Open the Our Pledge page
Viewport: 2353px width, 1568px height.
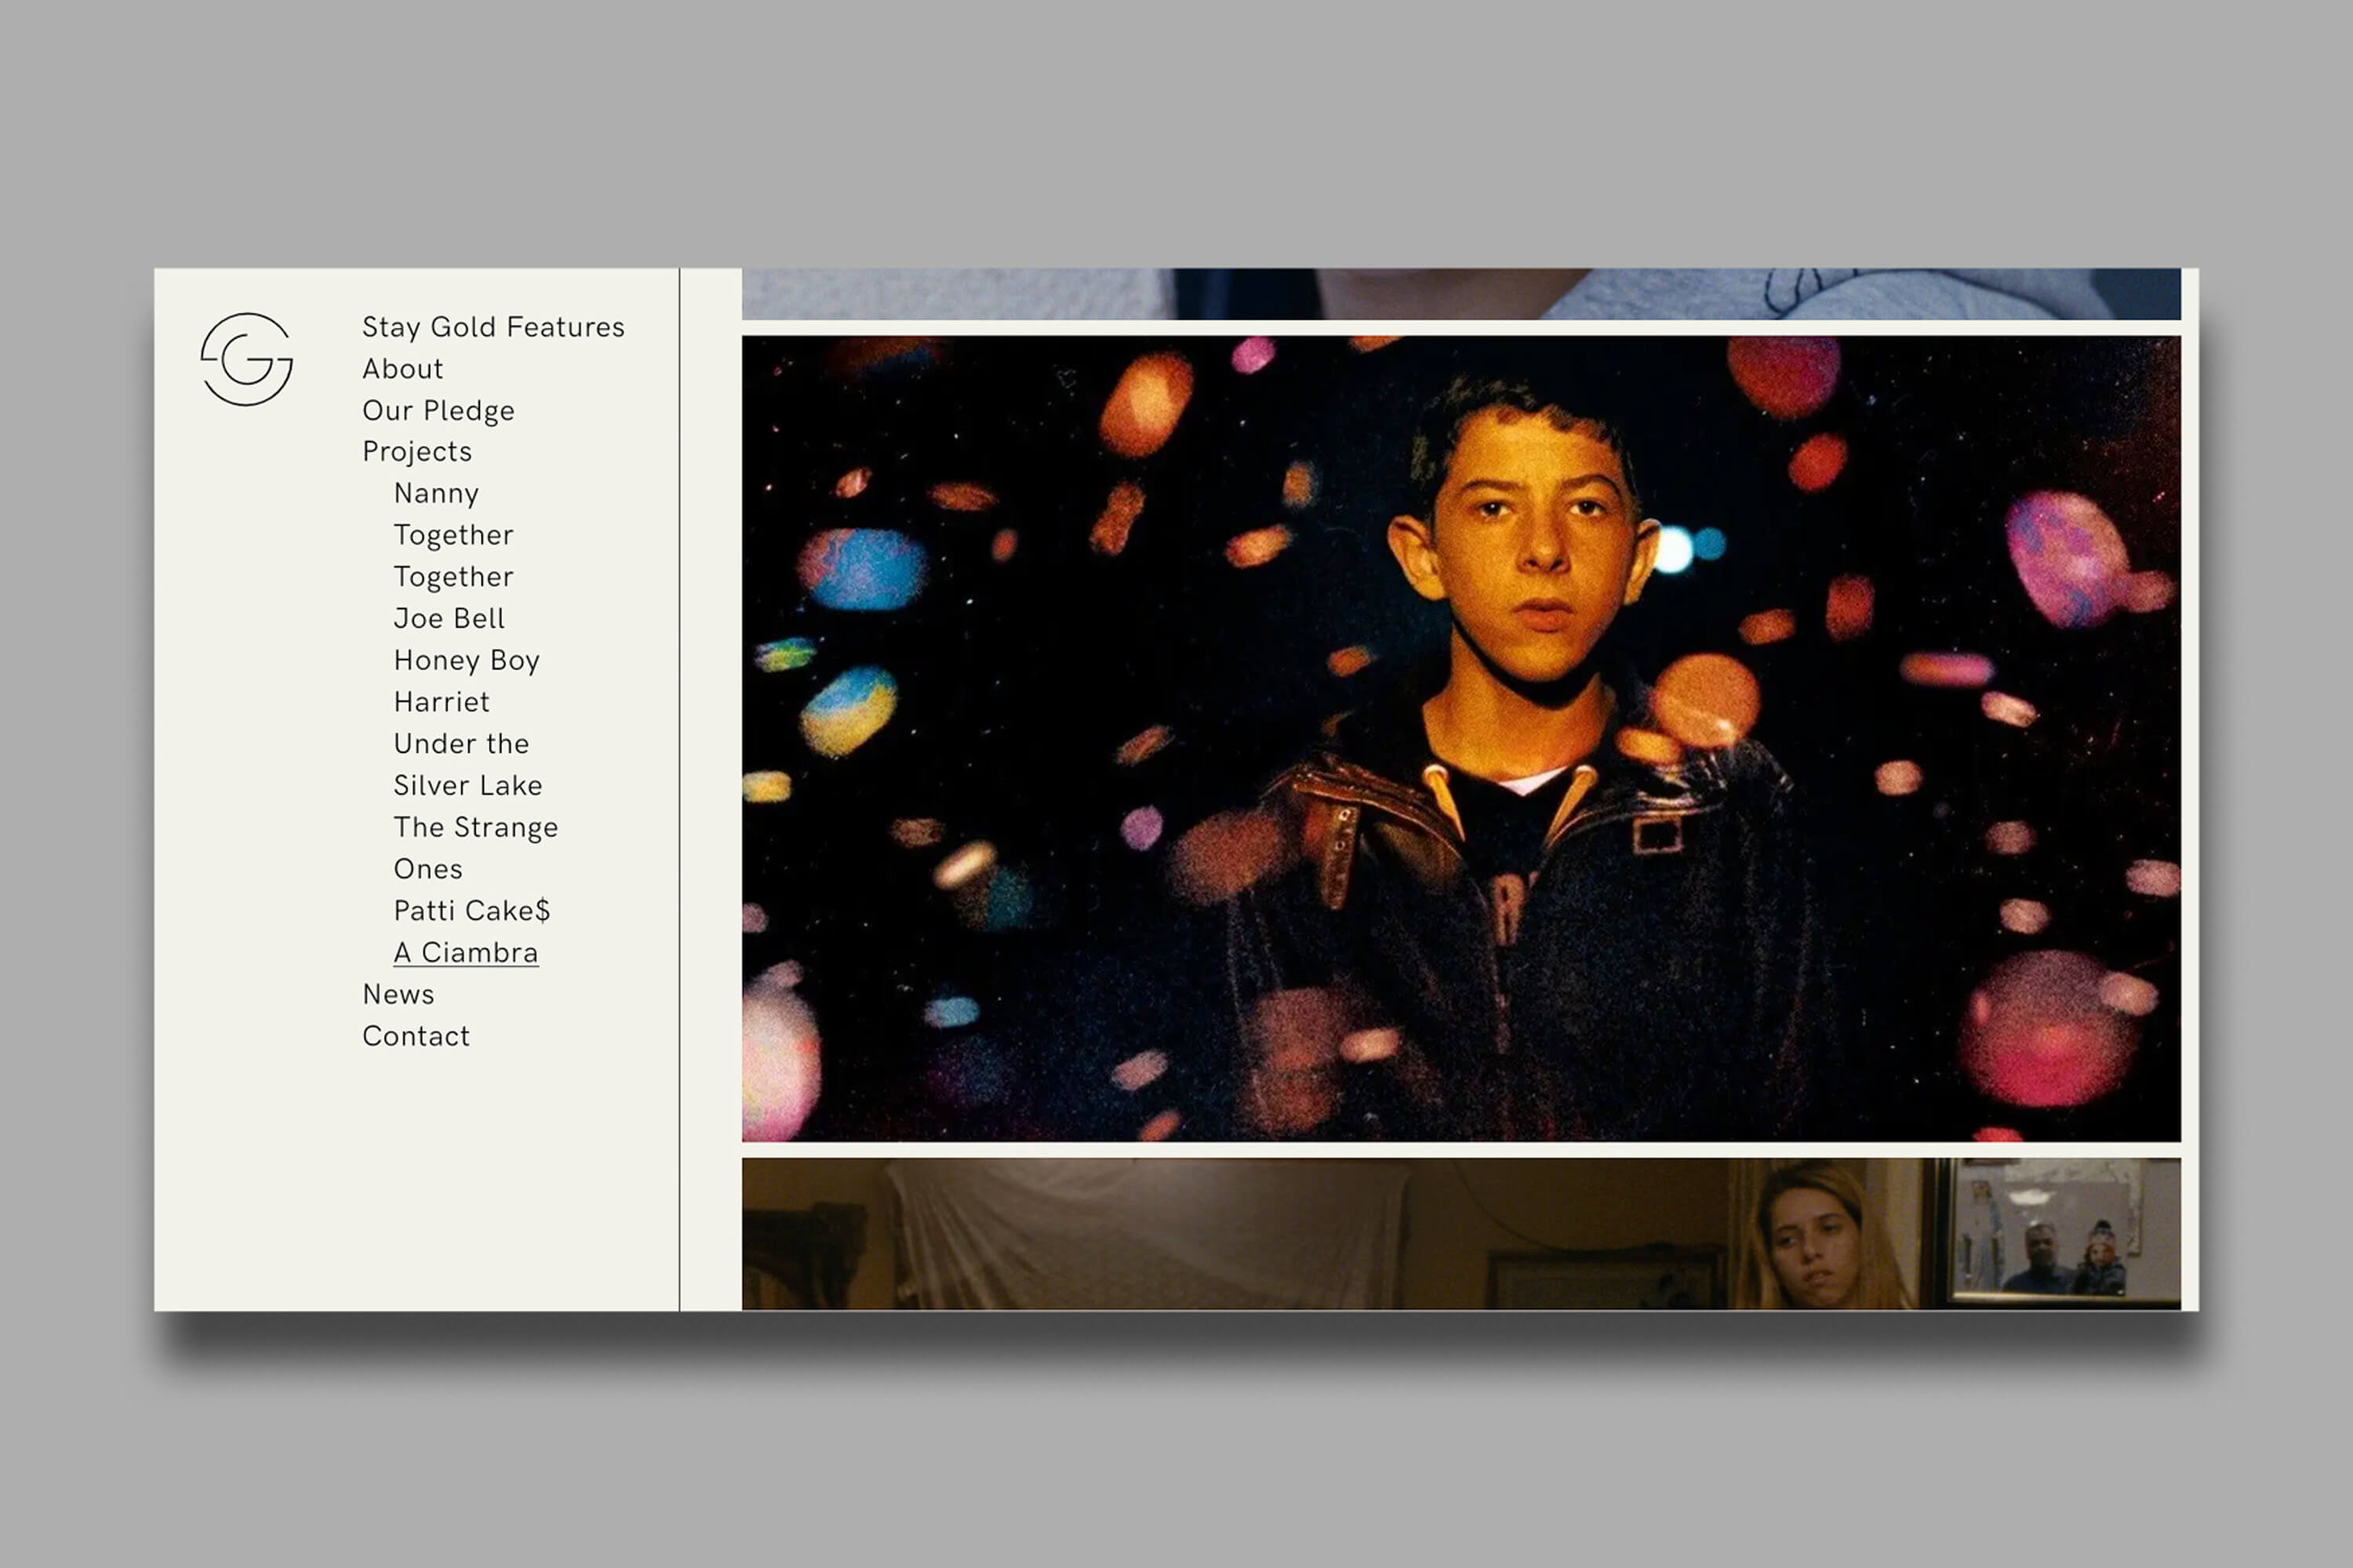point(438,411)
